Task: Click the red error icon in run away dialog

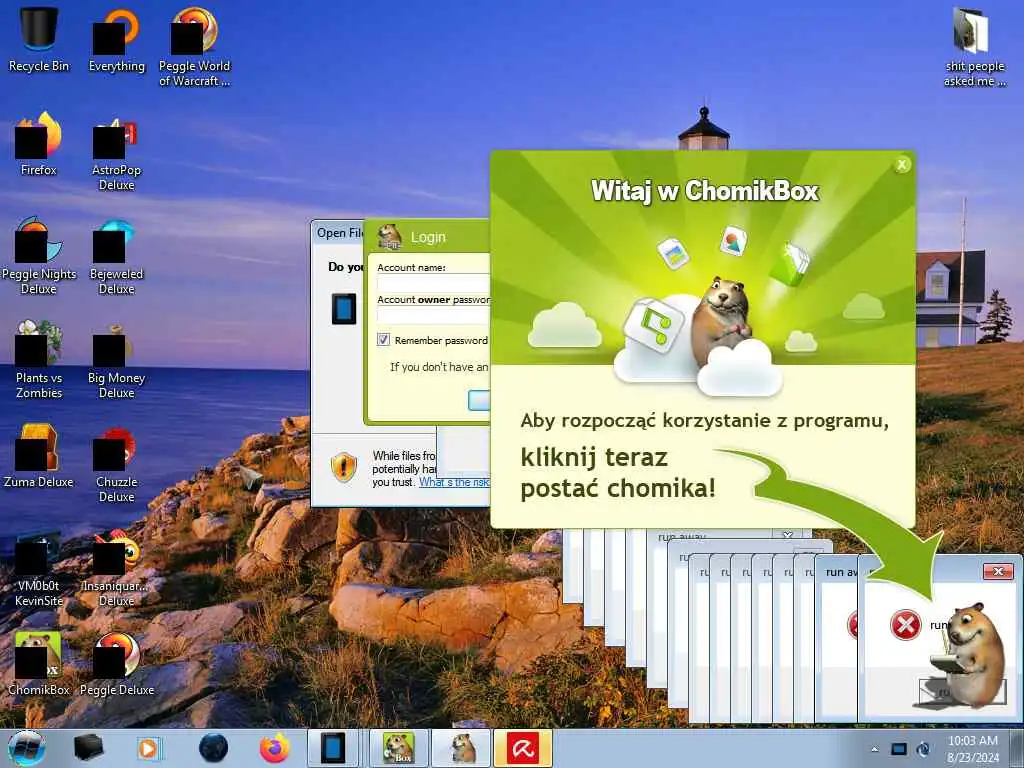Action: point(906,625)
